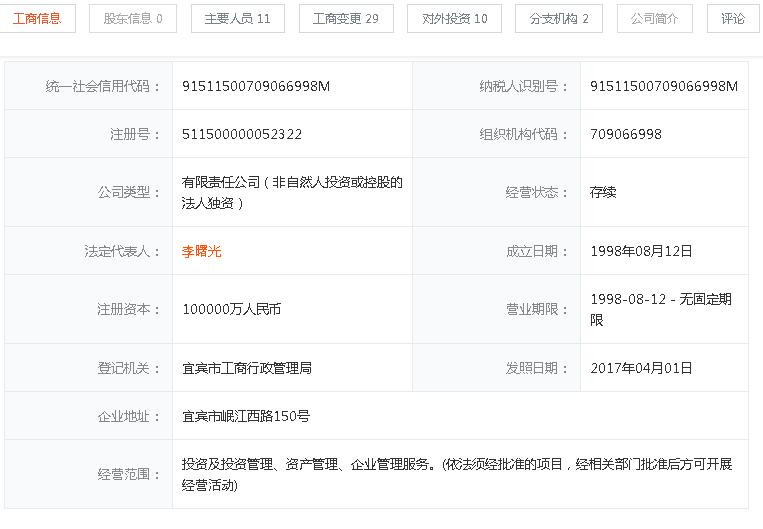The image size is (763, 529).
Task: Click the registration number 511500000052322
Action: coord(242,134)
